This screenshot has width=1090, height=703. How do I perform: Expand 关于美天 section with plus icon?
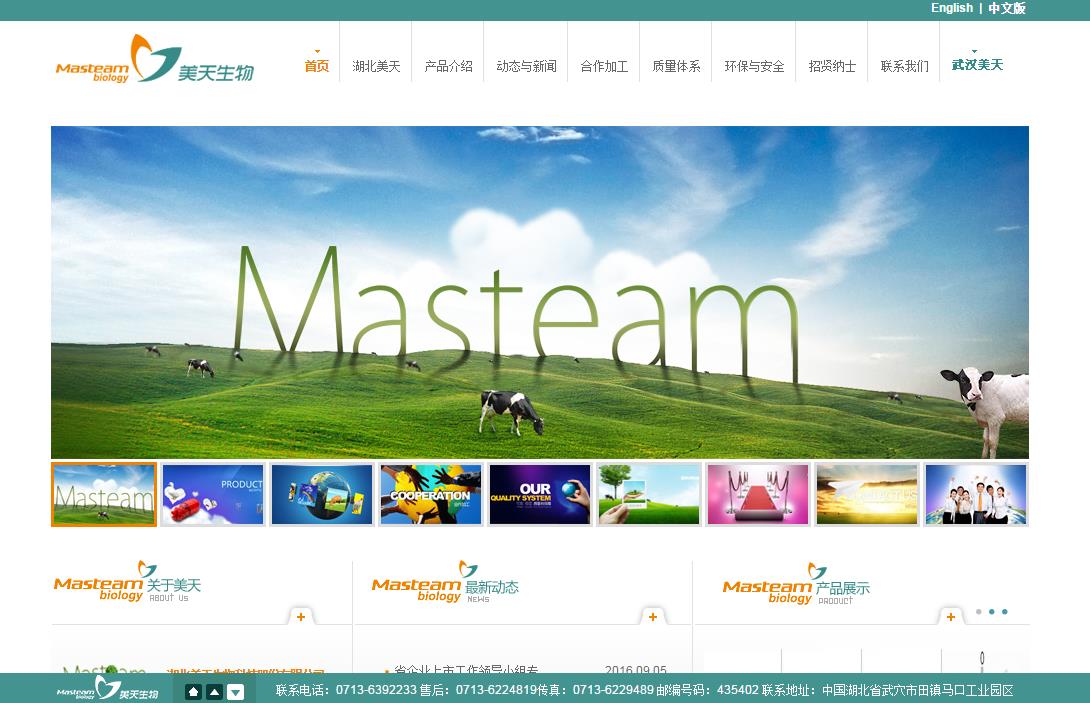click(300, 617)
